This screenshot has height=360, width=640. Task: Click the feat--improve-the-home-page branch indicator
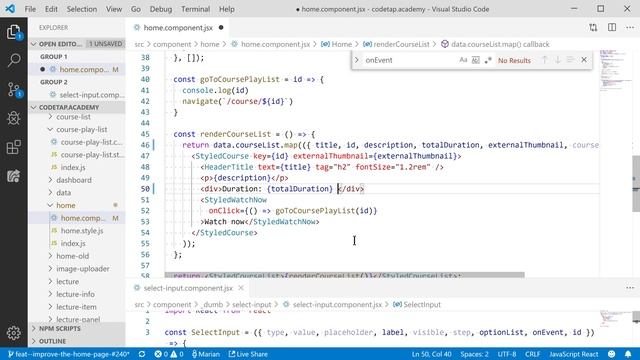(69, 354)
